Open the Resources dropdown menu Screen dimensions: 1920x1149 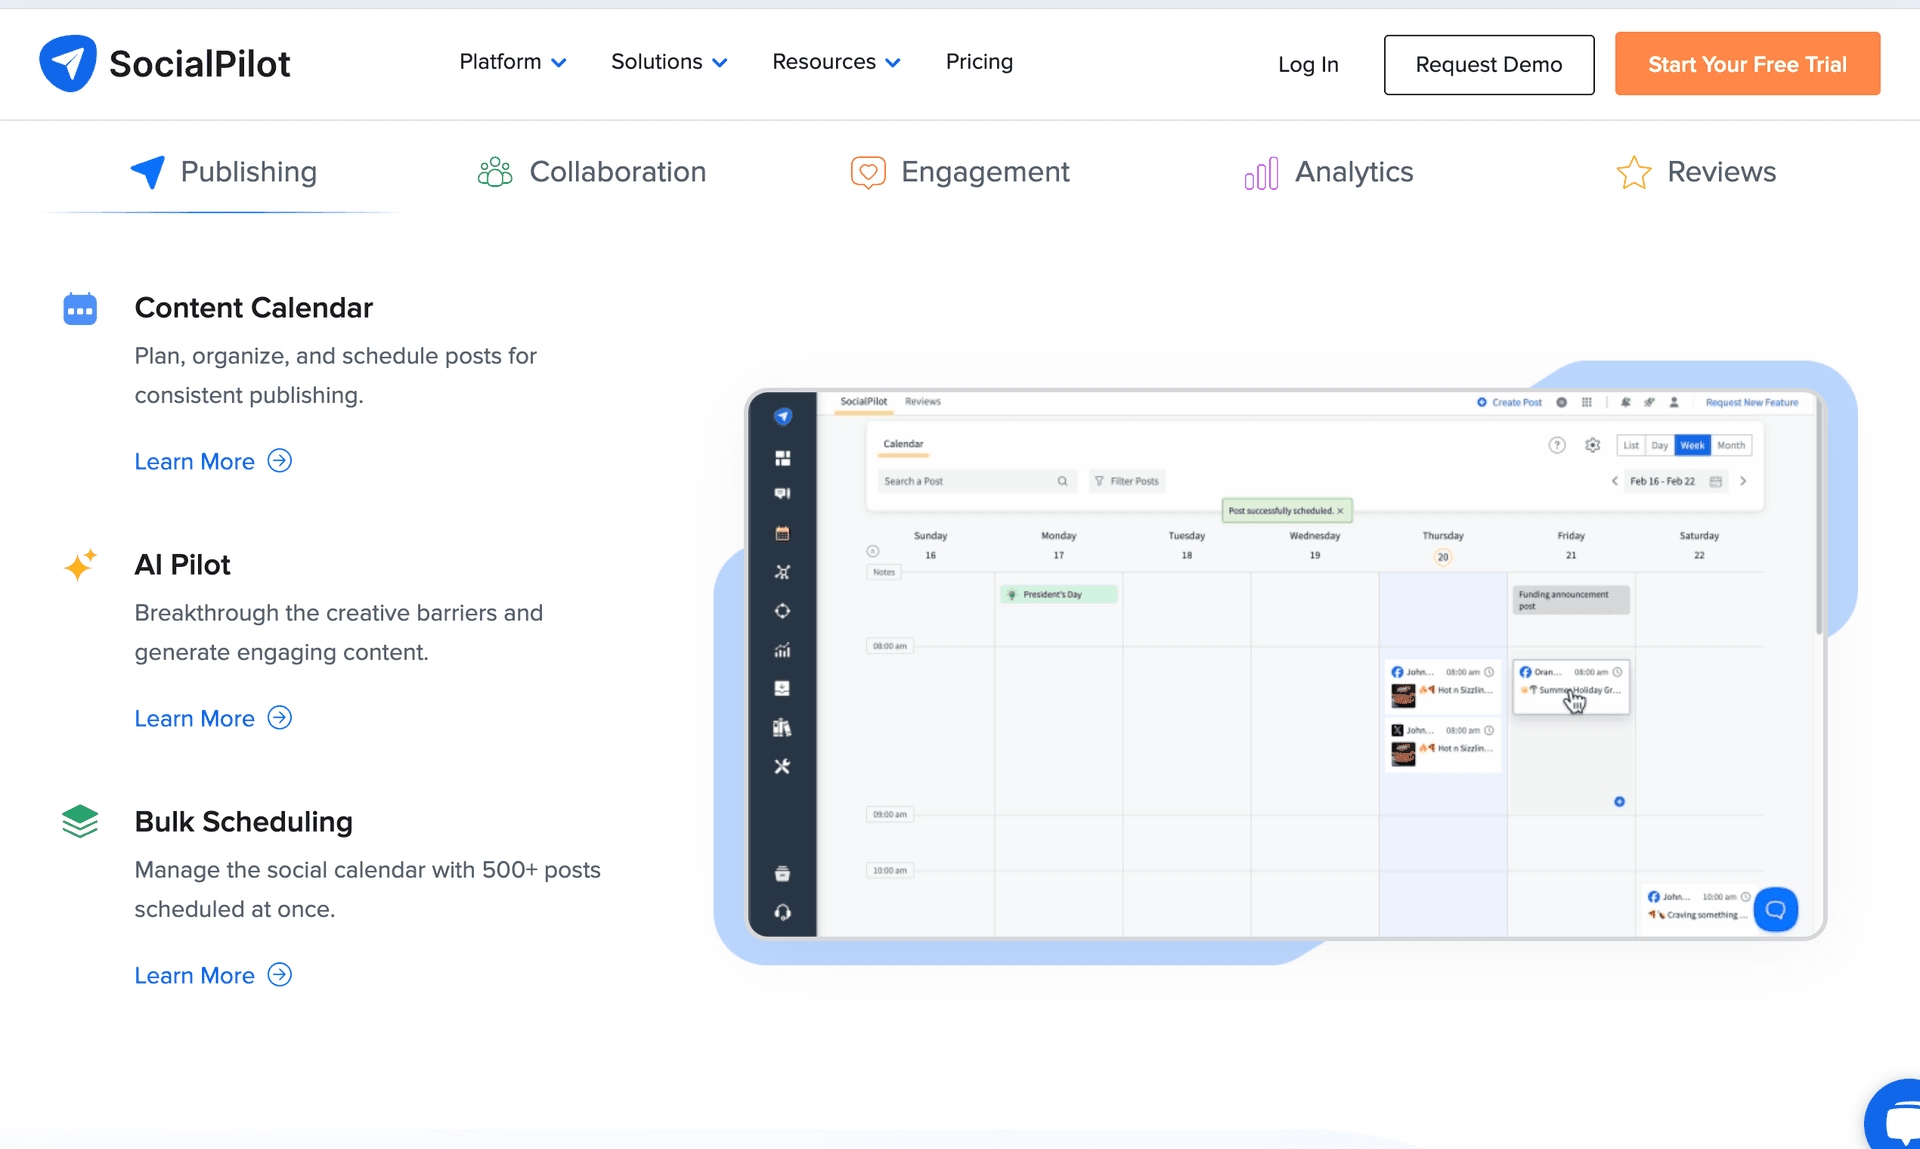tap(836, 62)
